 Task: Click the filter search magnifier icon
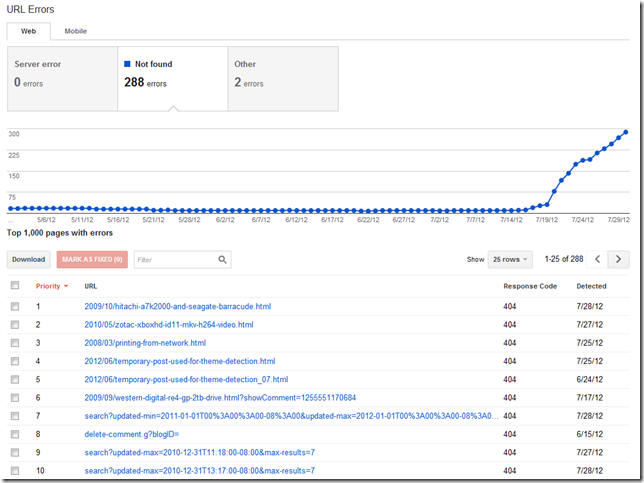pos(222,260)
